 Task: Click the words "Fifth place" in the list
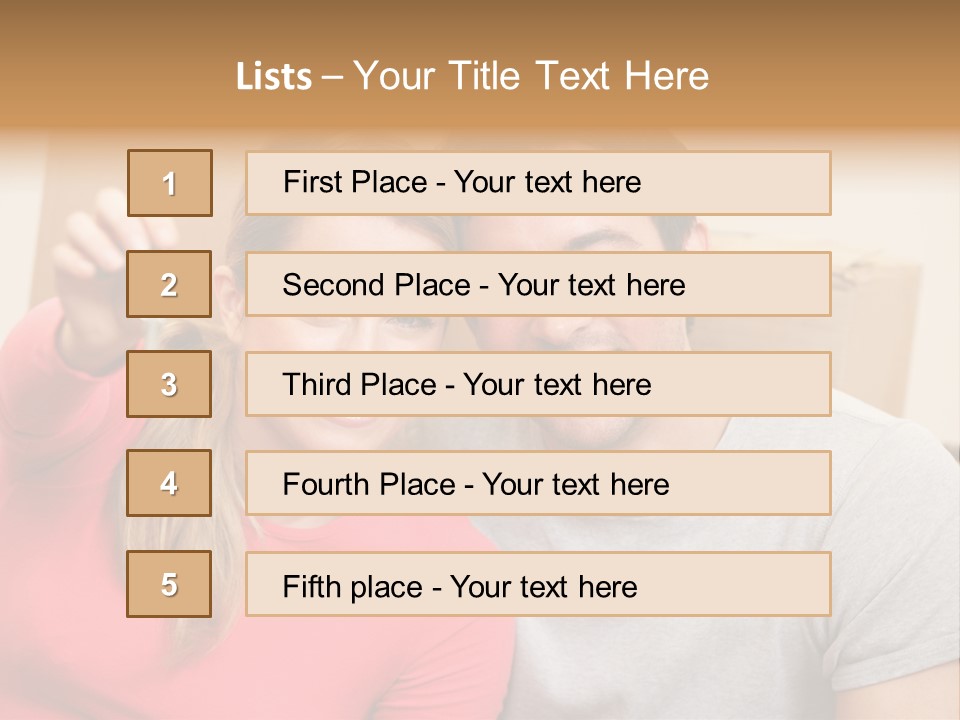click(352, 586)
